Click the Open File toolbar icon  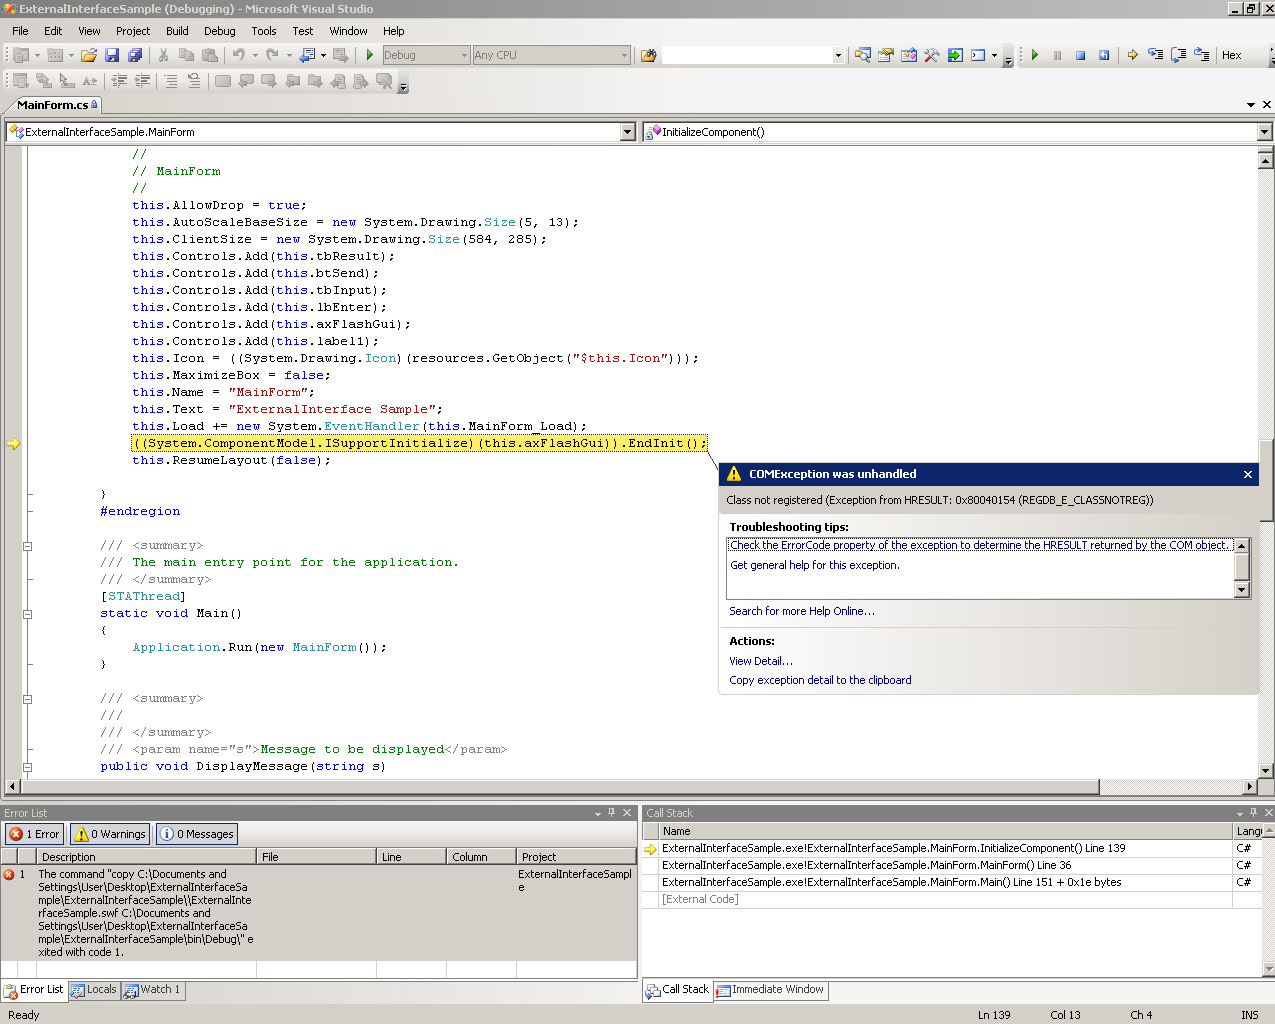tap(89, 55)
